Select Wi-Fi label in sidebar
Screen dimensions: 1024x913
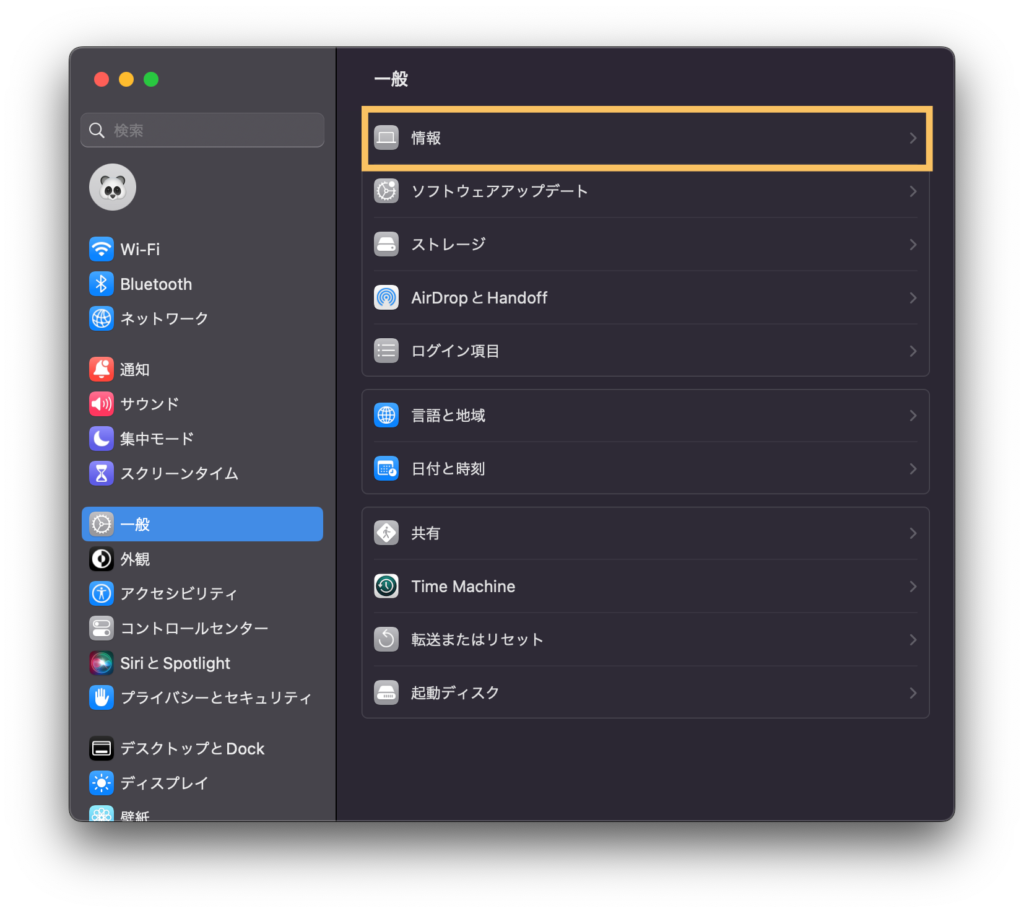tap(140, 249)
